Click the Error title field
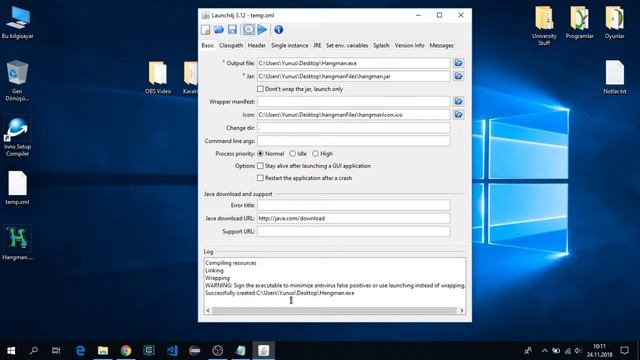640x360 pixels. pyautogui.click(x=353, y=205)
